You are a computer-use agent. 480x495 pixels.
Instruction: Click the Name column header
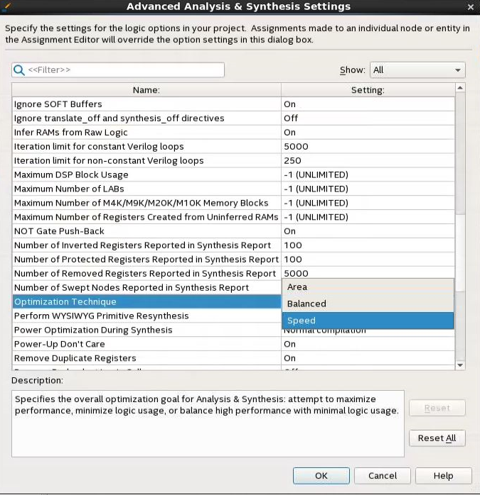(146, 90)
